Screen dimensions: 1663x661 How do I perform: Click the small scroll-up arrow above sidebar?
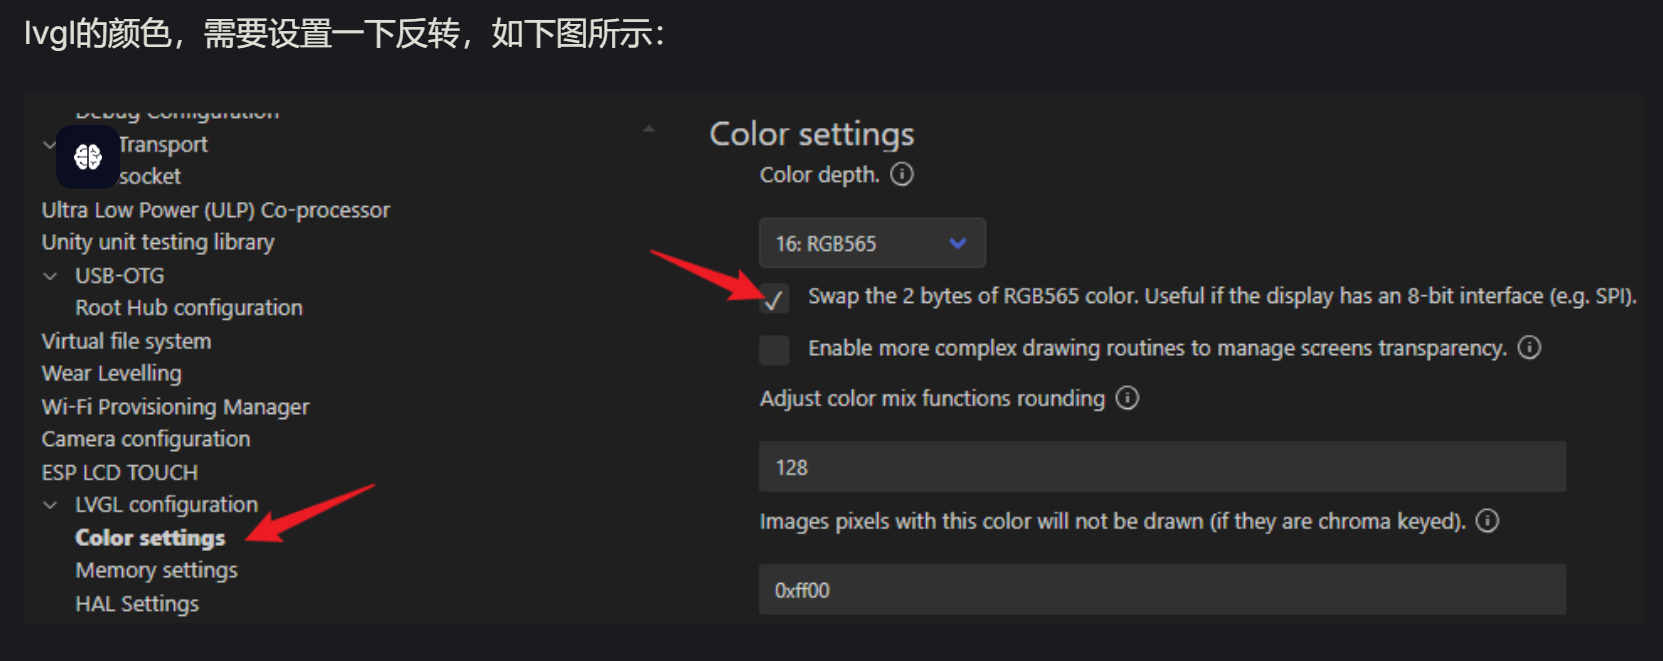click(x=648, y=129)
